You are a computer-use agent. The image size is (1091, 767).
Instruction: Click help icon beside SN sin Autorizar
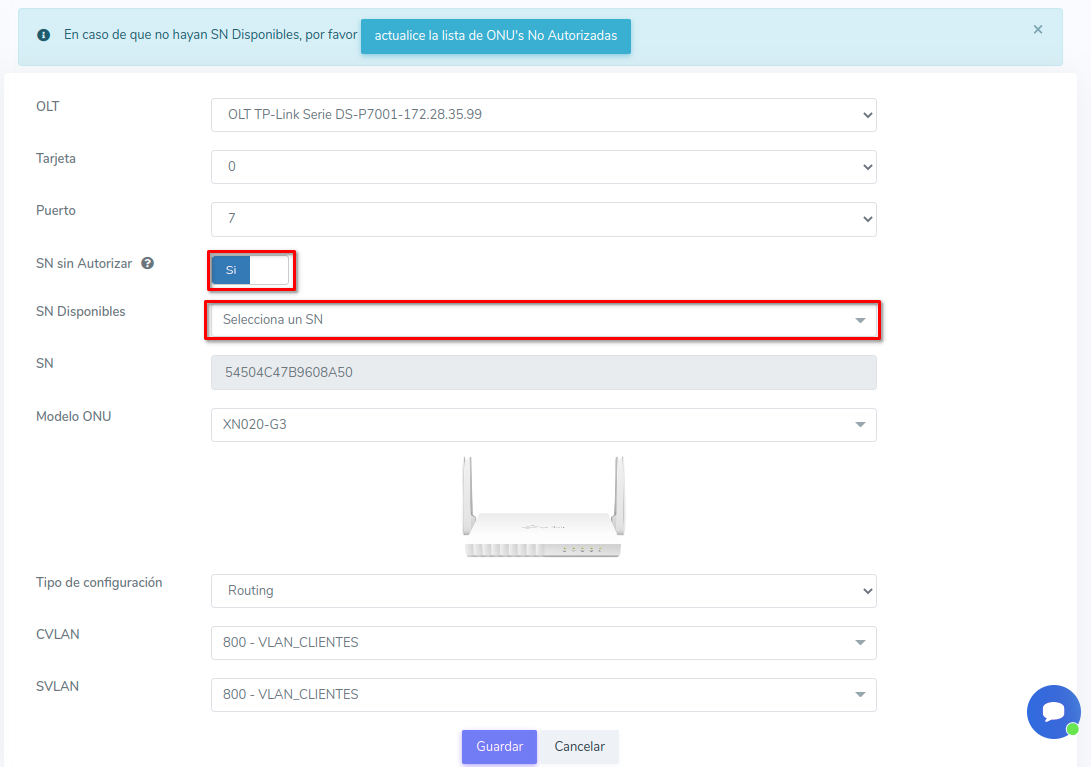coord(148,264)
